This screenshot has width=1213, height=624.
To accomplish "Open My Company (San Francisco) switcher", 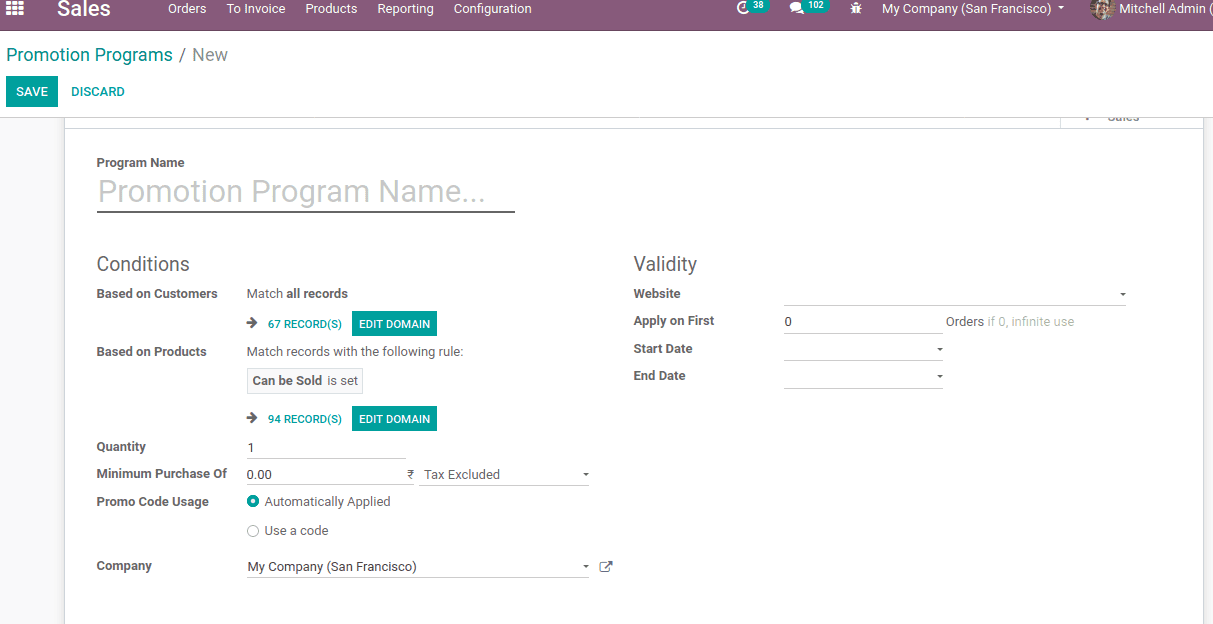I will [973, 9].
